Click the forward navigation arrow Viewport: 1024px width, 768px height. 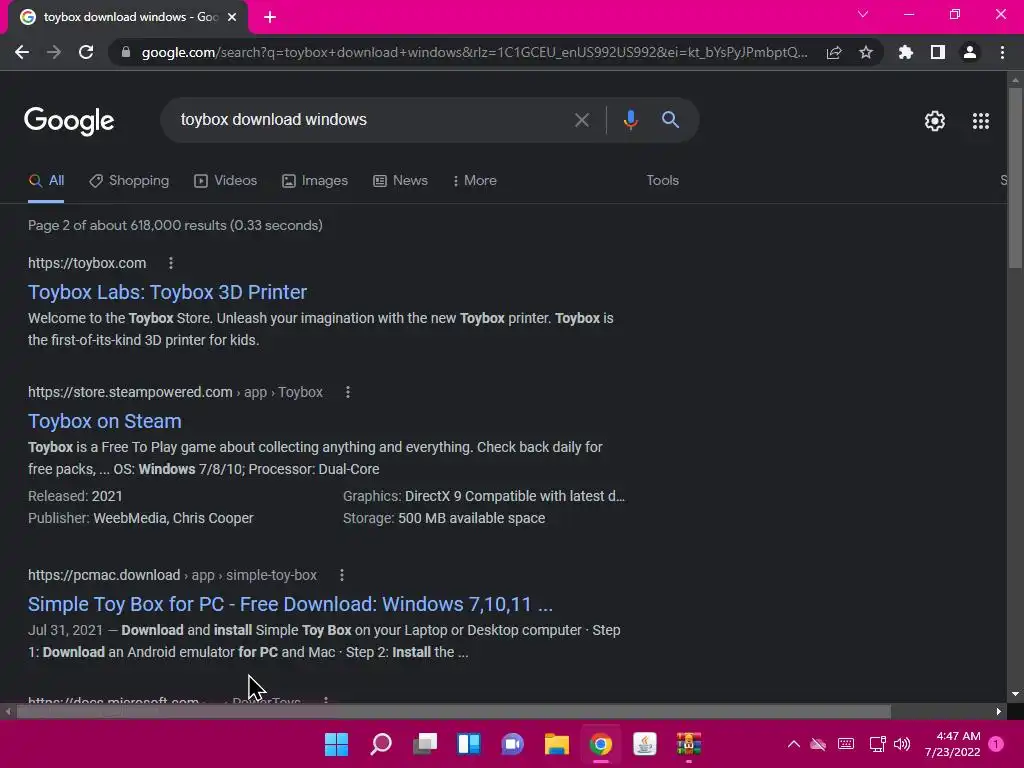tap(54, 52)
